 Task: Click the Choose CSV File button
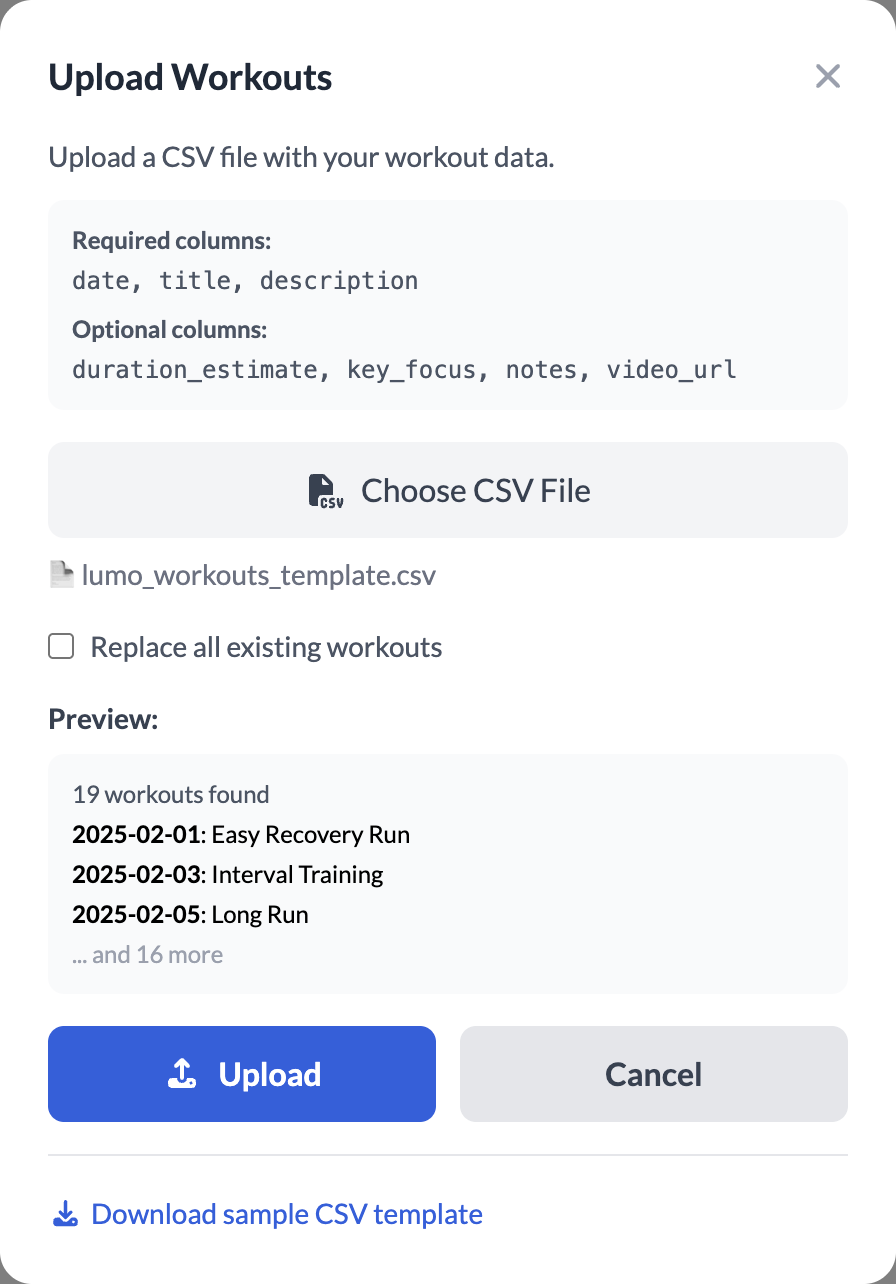coord(447,490)
